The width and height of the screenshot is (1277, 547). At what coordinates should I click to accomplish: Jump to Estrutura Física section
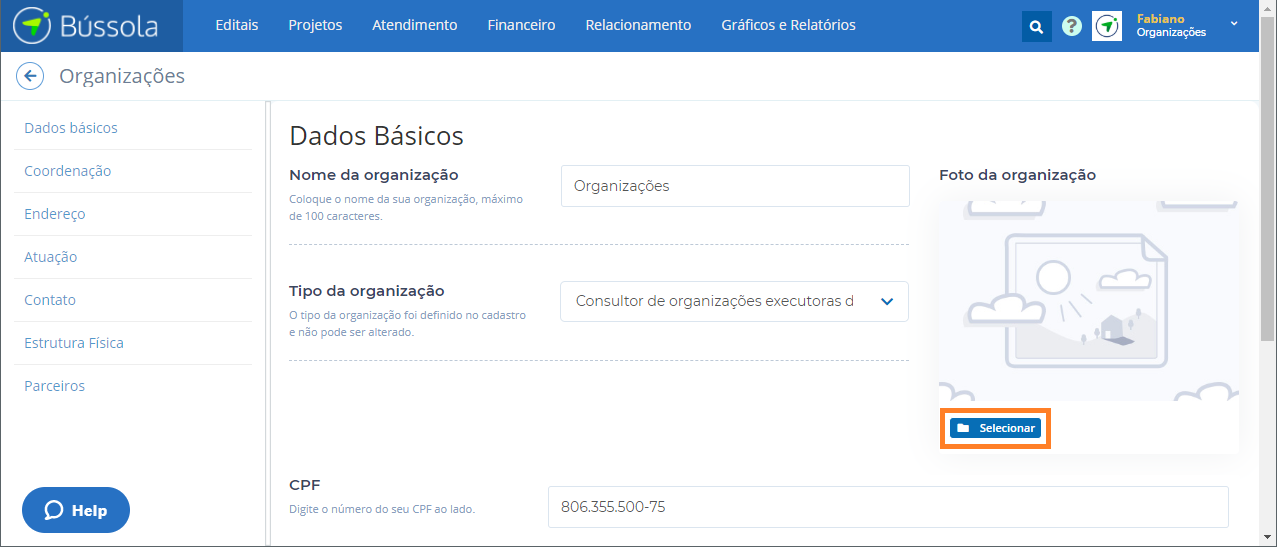tap(74, 343)
